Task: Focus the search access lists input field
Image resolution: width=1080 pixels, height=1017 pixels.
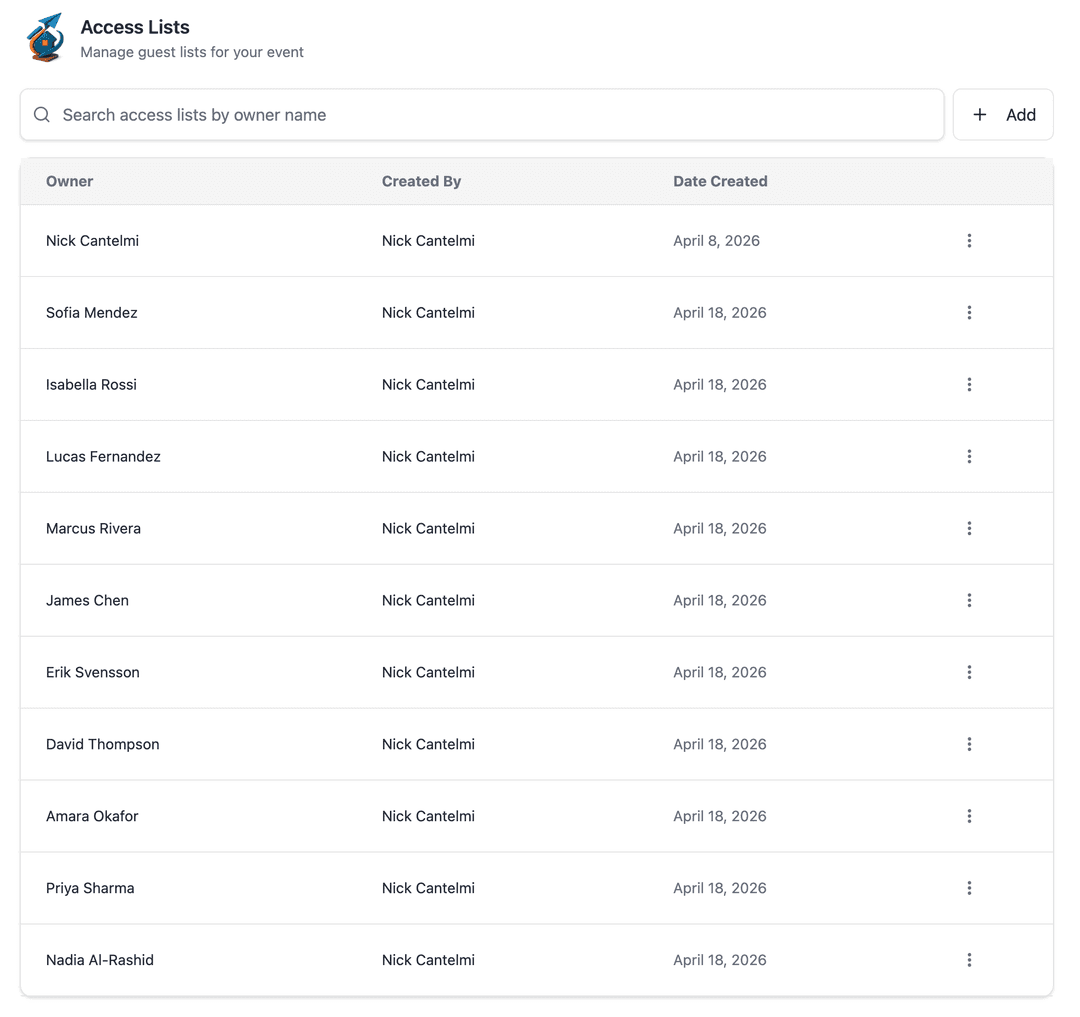Action: pos(400,114)
